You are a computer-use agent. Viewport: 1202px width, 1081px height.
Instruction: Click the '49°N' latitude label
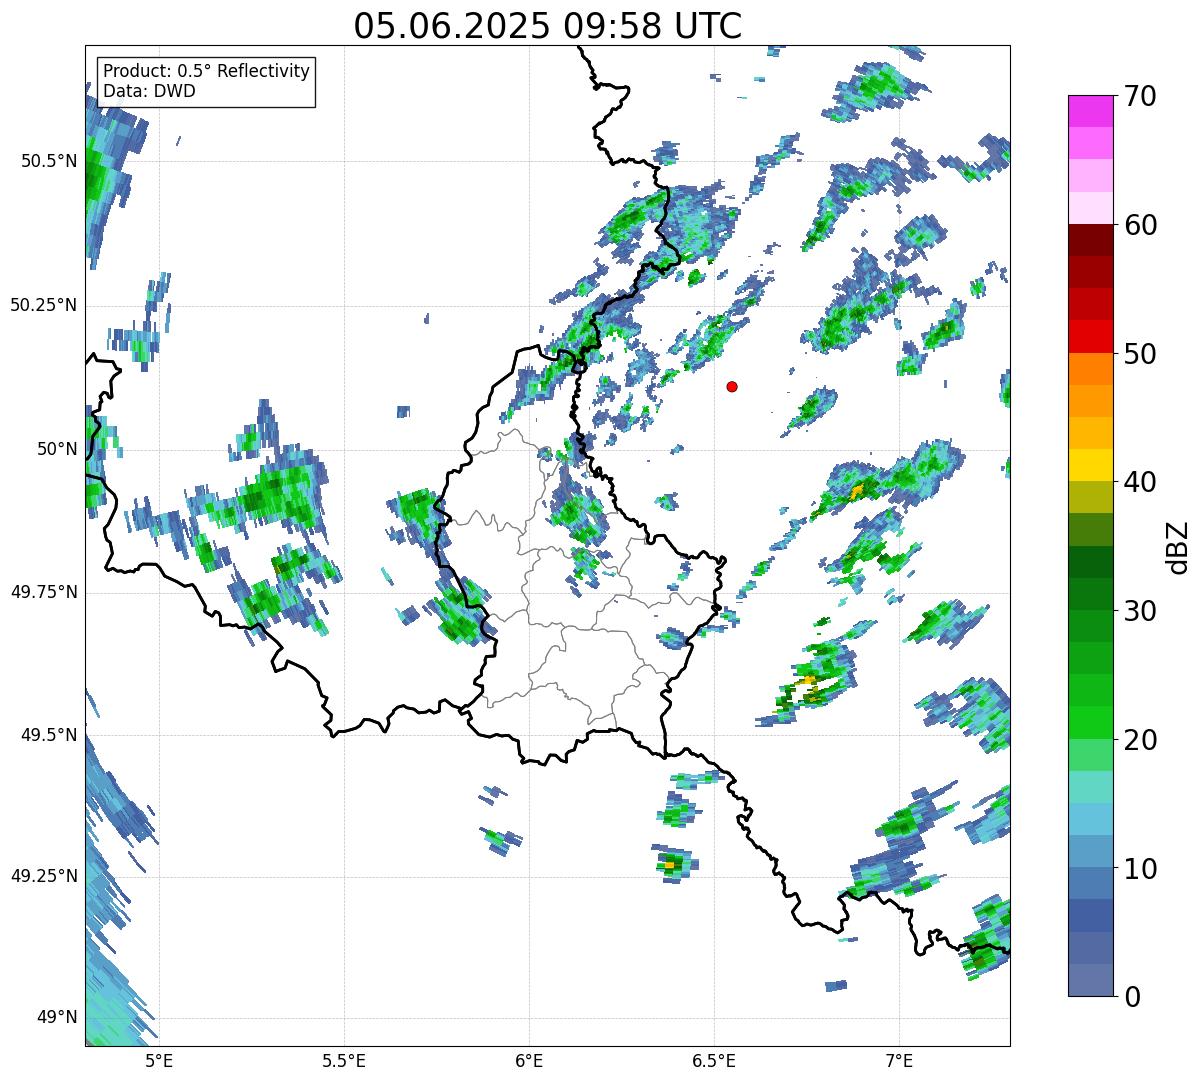(x=57, y=1018)
